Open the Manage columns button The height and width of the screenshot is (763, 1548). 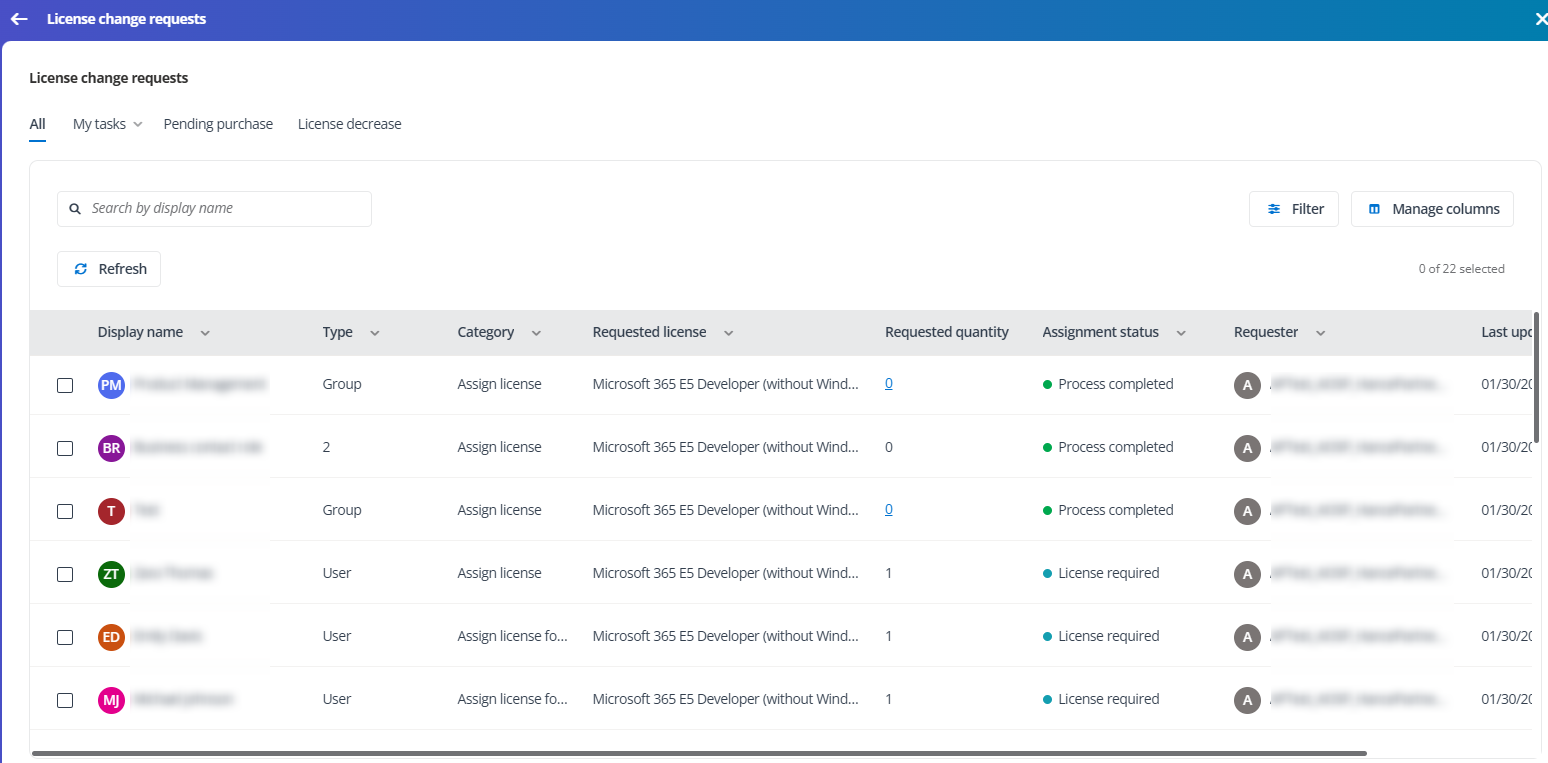click(1432, 209)
